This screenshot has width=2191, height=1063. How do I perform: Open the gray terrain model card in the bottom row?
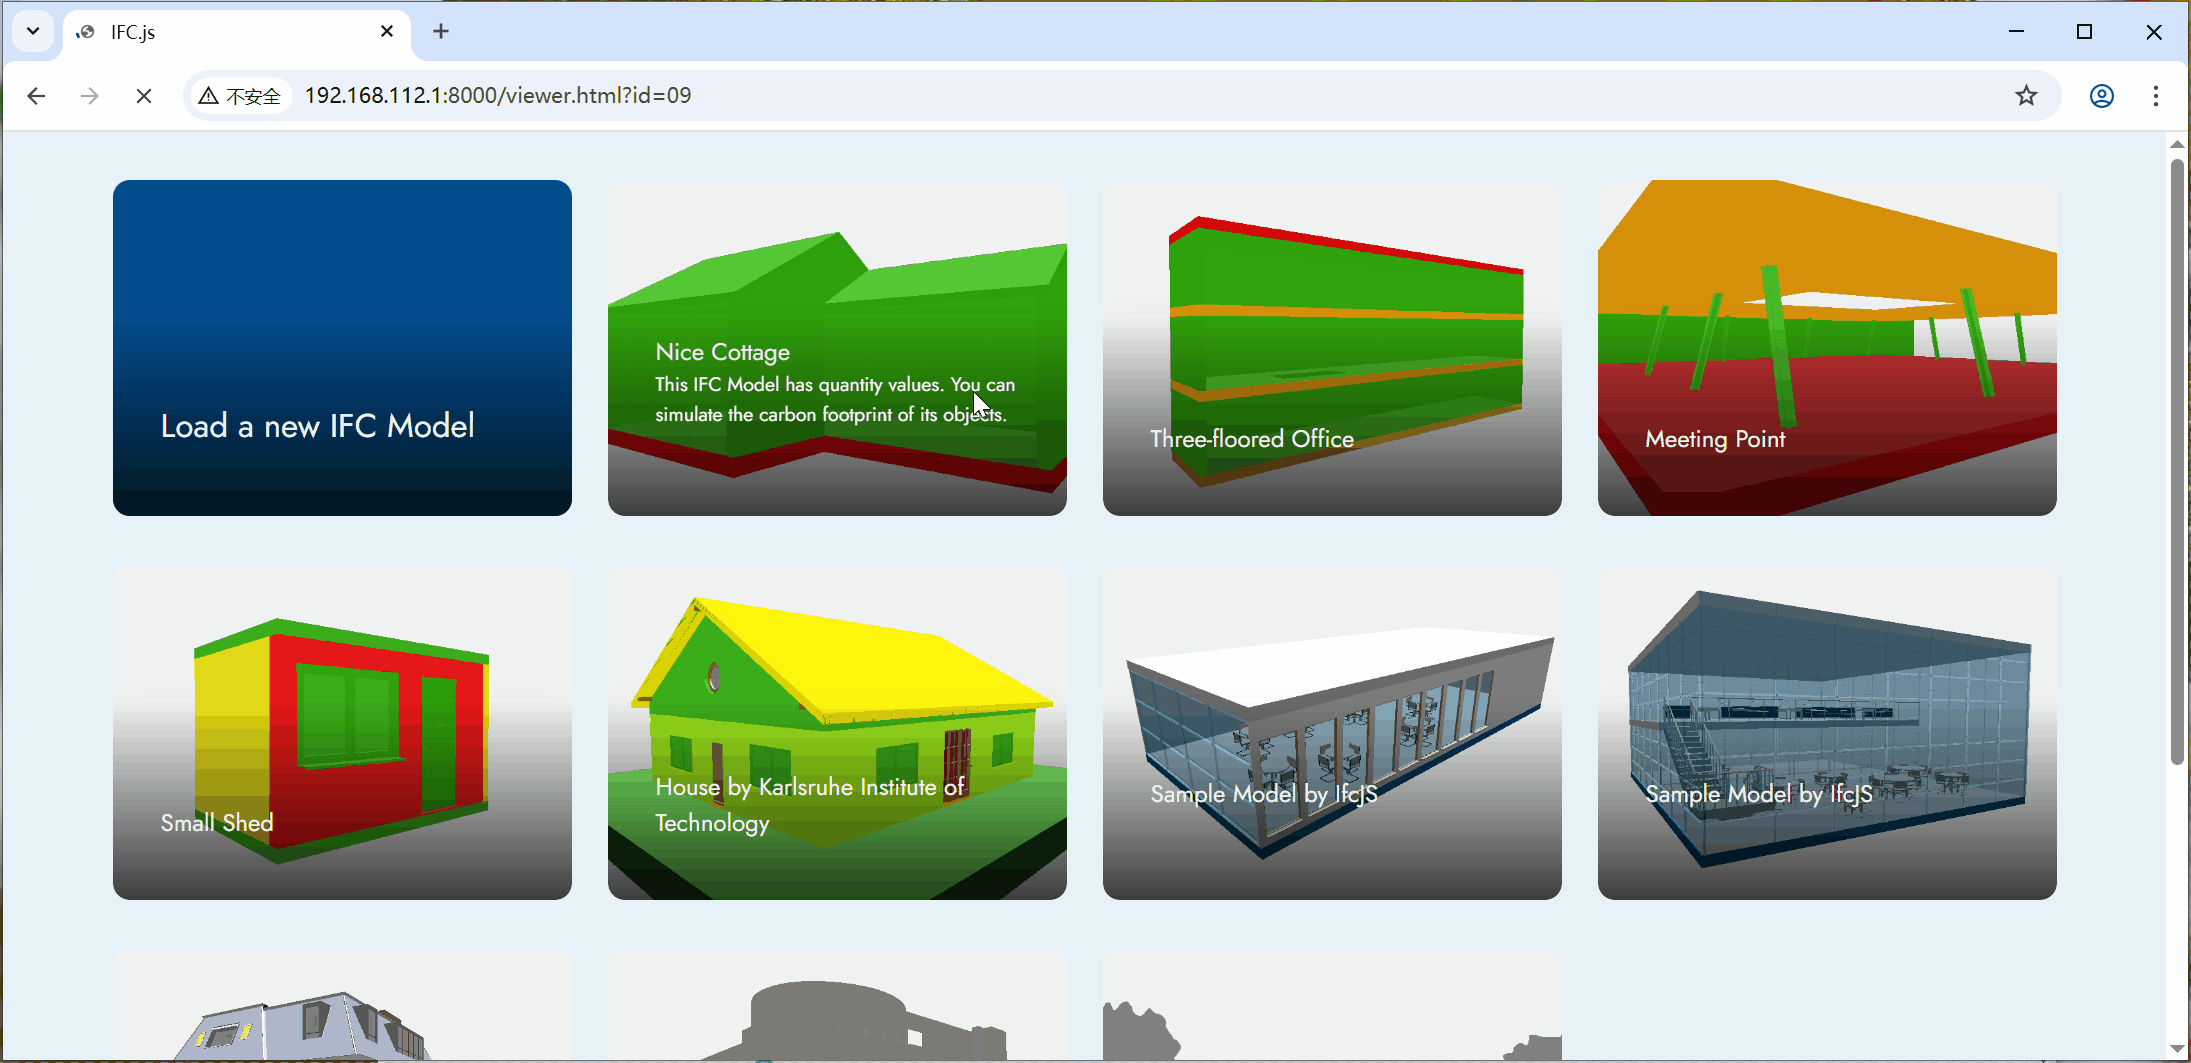pyautogui.click(x=1332, y=1005)
